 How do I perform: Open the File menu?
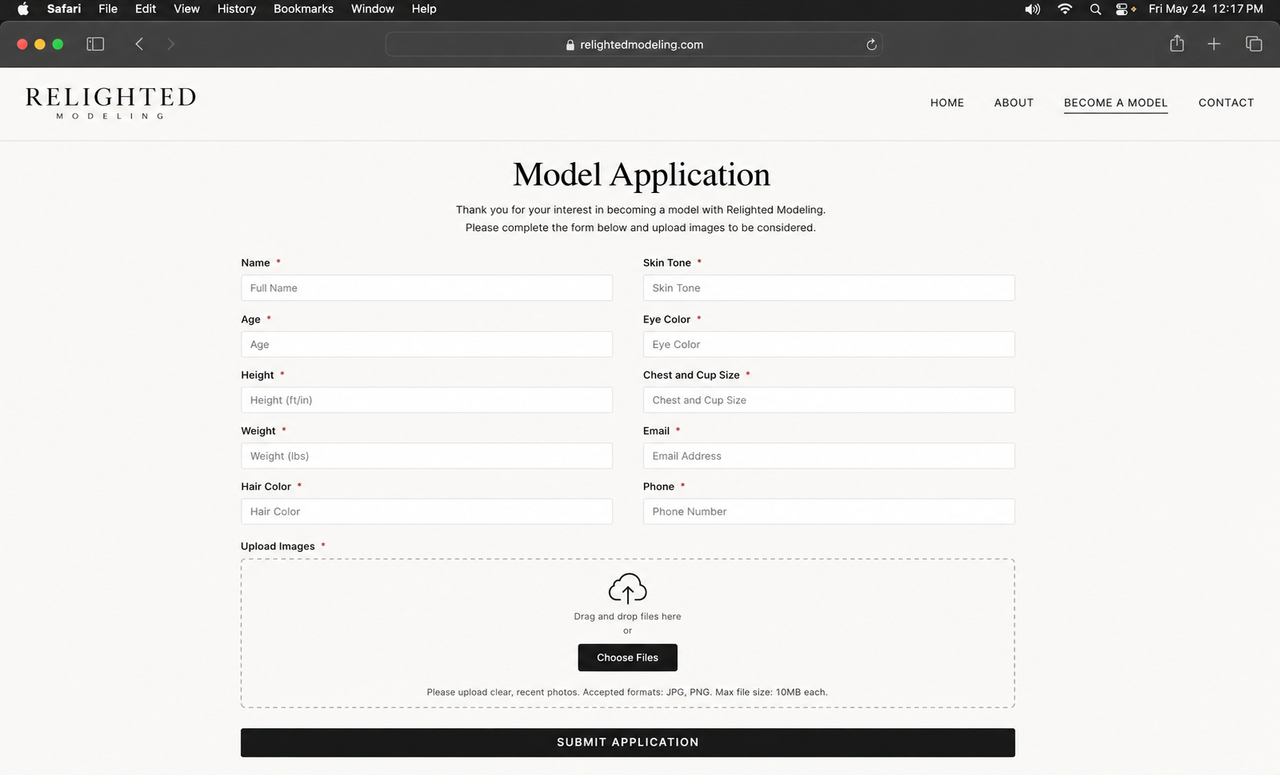click(108, 9)
